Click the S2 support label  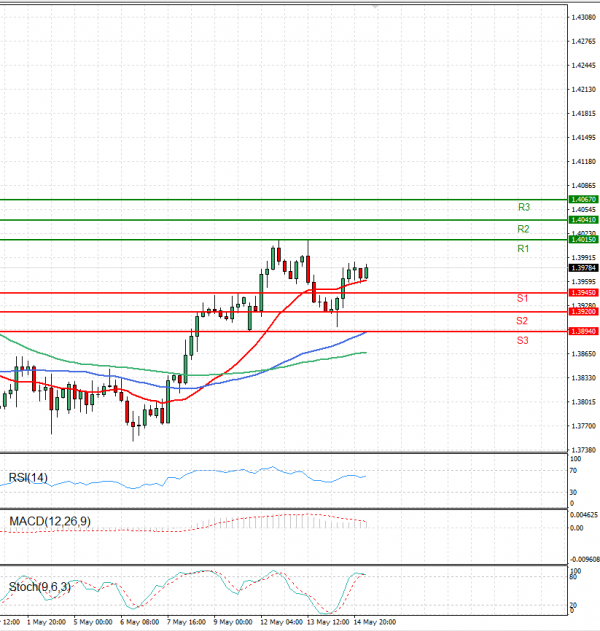pyautogui.click(x=522, y=321)
